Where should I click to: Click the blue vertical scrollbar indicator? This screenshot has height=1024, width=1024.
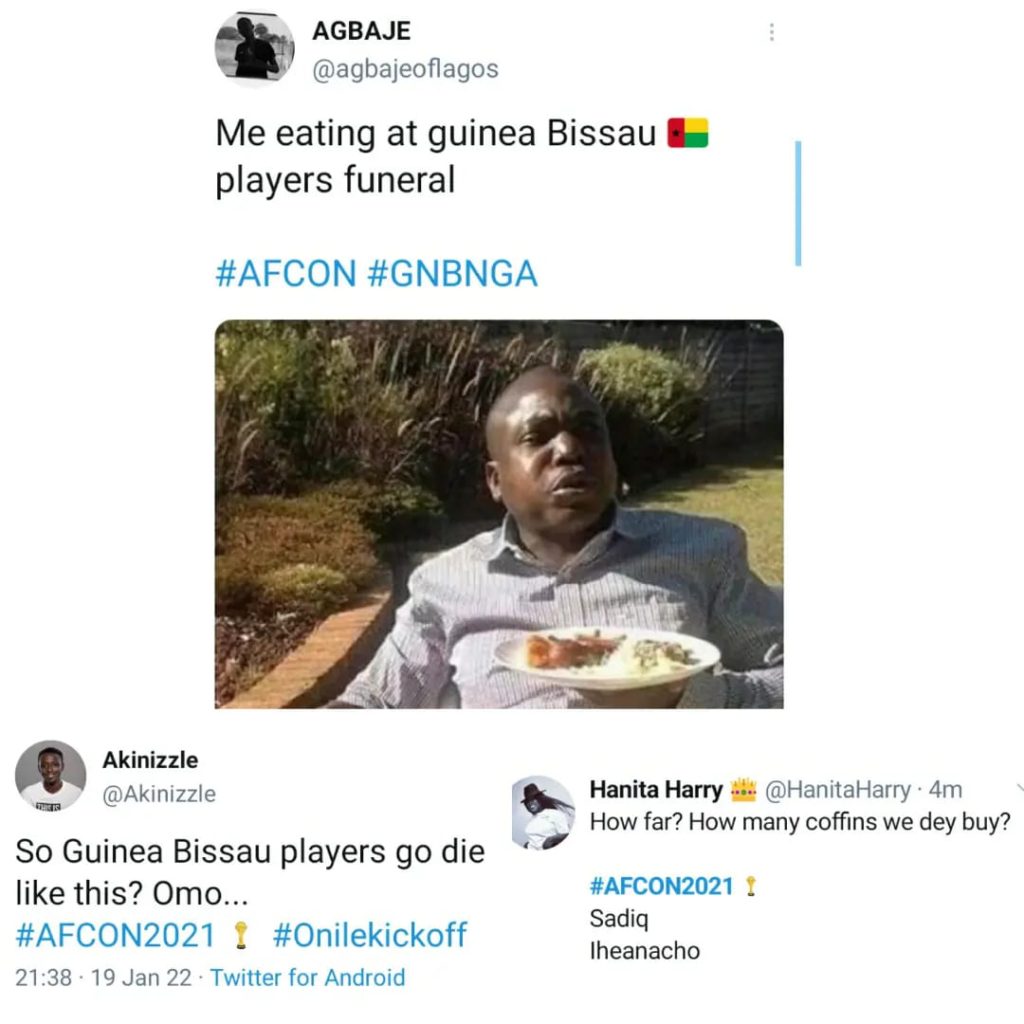(797, 203)
